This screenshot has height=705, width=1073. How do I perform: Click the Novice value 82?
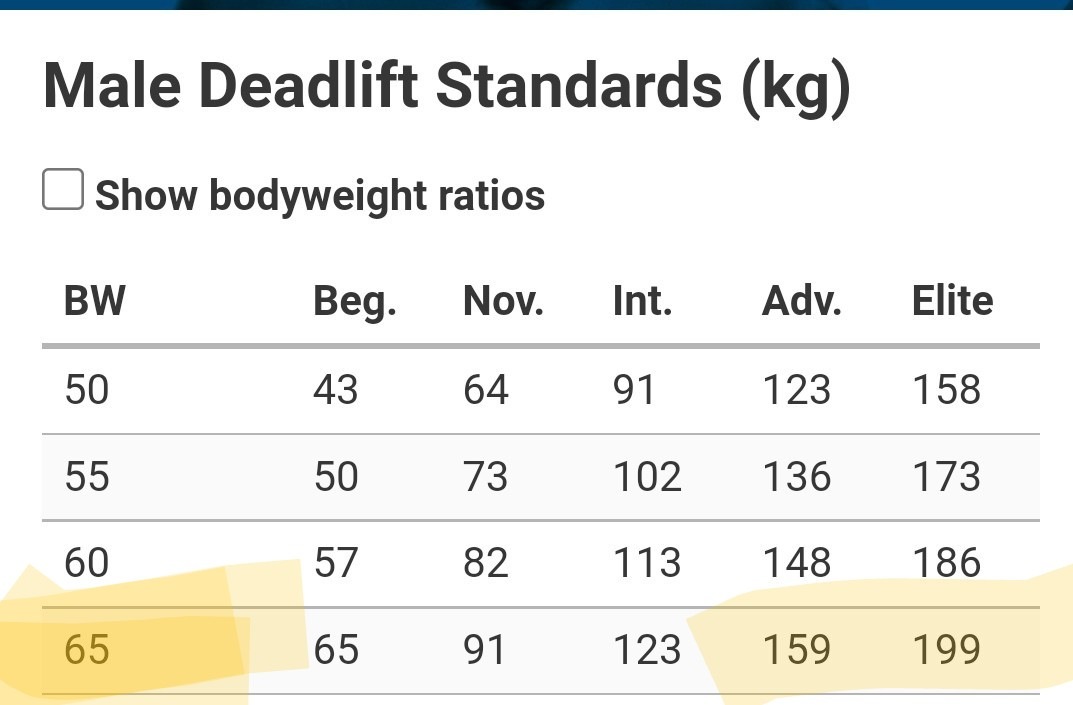485,563
